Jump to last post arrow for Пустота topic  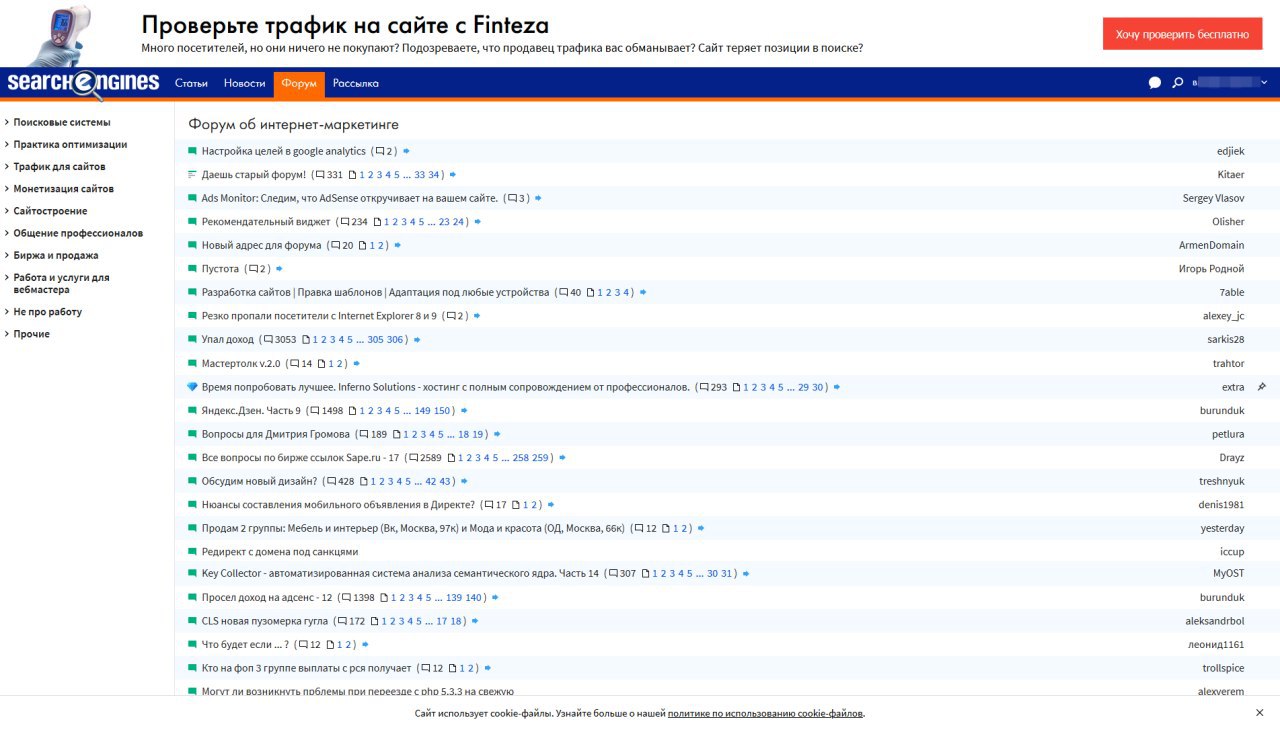[279, 269]
